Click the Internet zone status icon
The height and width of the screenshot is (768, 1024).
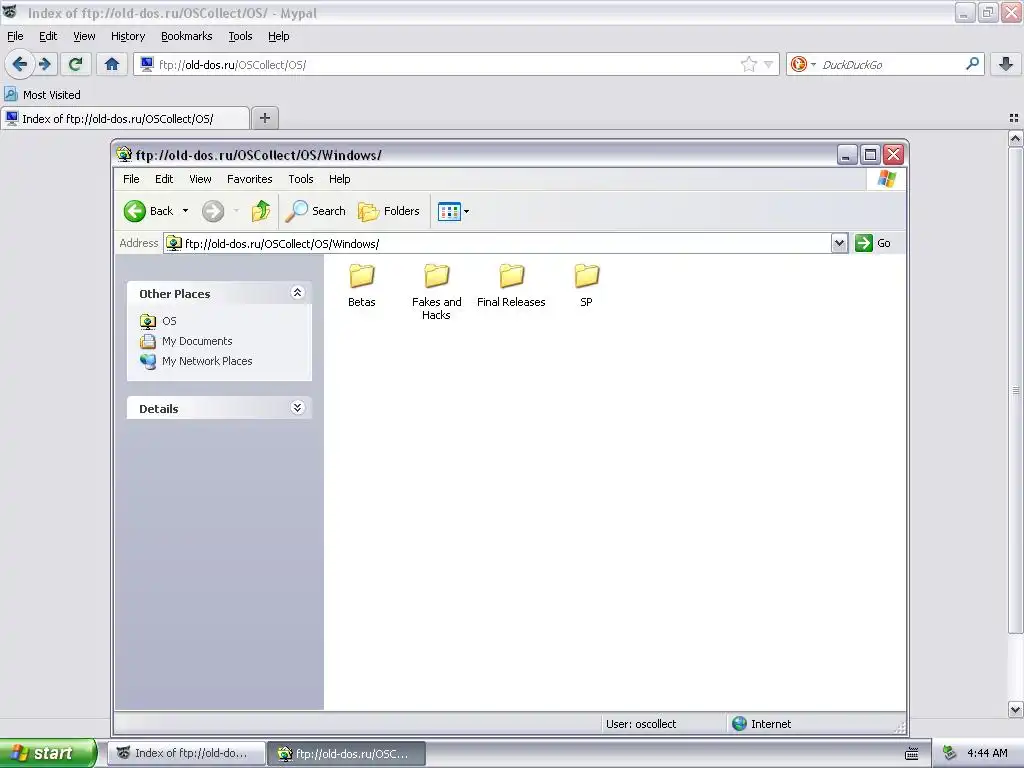739,724
